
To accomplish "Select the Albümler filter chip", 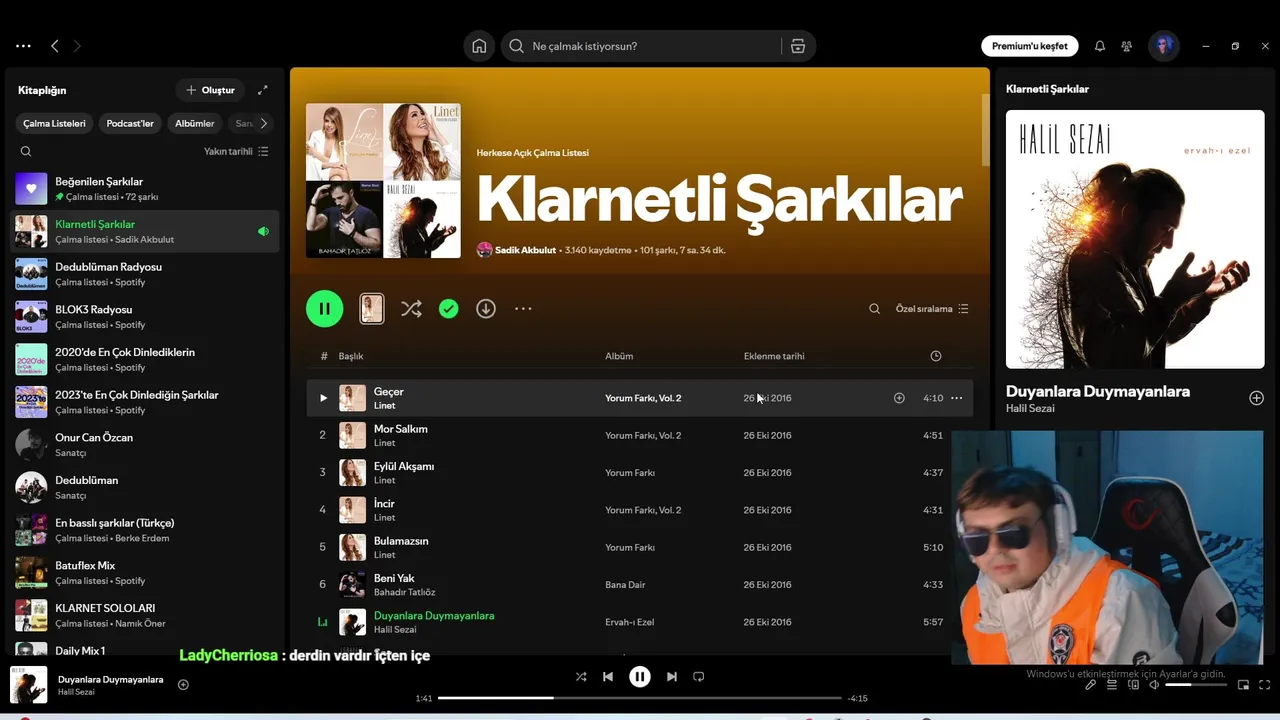I will [195, 123].
